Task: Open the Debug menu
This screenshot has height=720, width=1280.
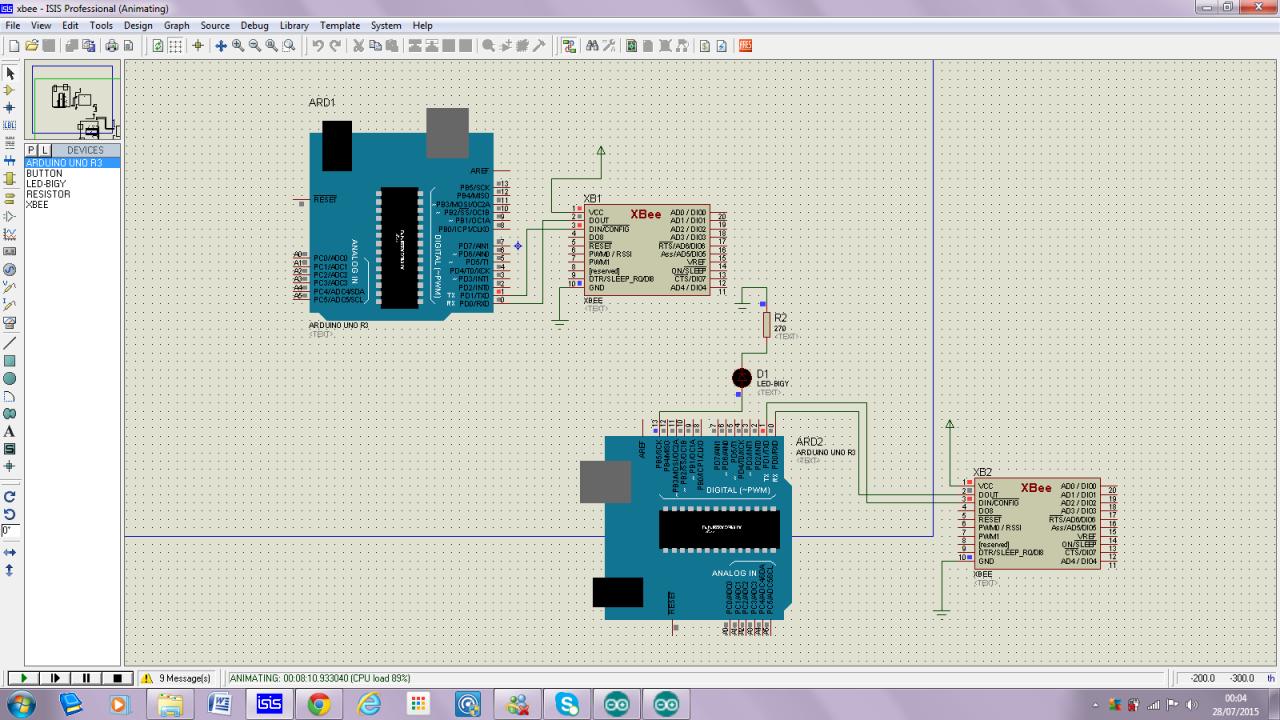Action: pyautogui.click(x=254, y=25)
